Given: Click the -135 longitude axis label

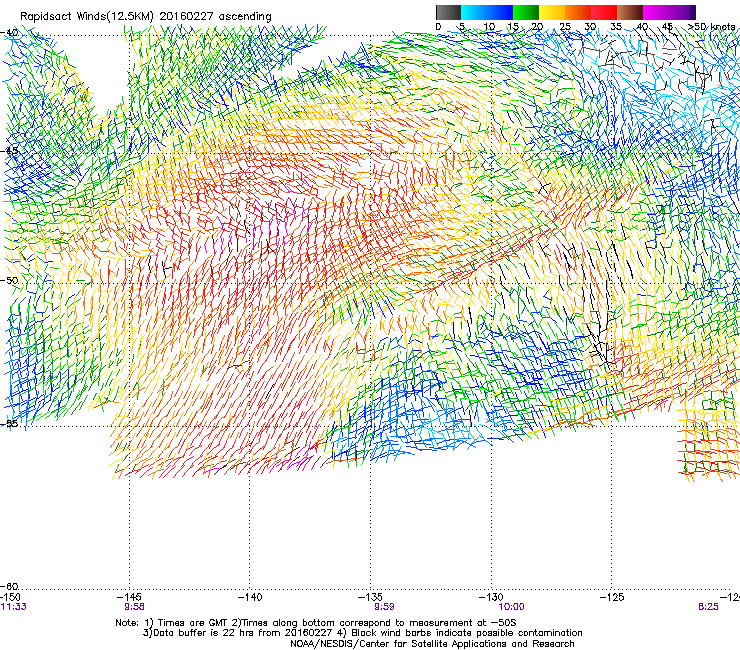Looking at the screenshot, I should coord(370,597).
